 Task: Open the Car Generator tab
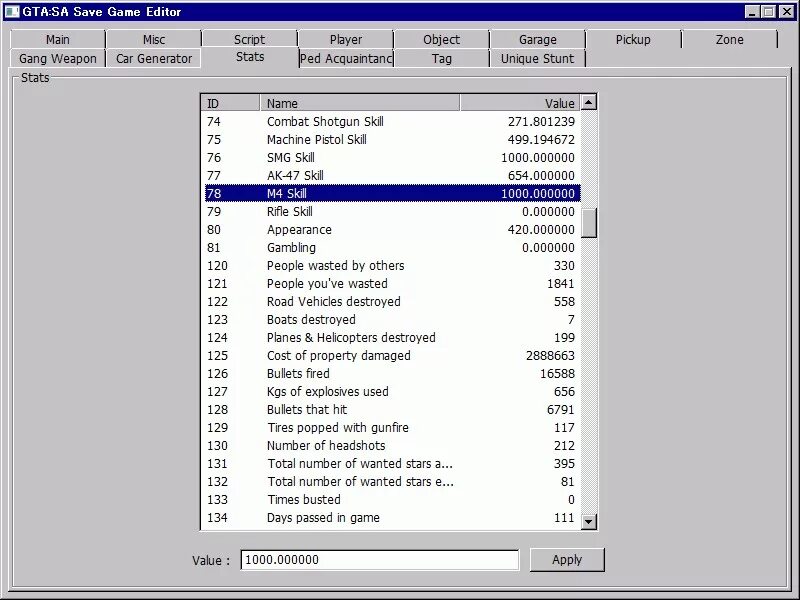(x=154, y=58)
